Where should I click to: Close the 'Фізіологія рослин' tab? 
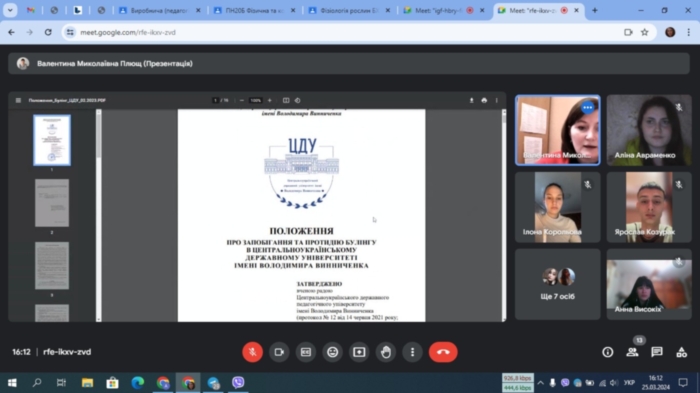point(388,10)
